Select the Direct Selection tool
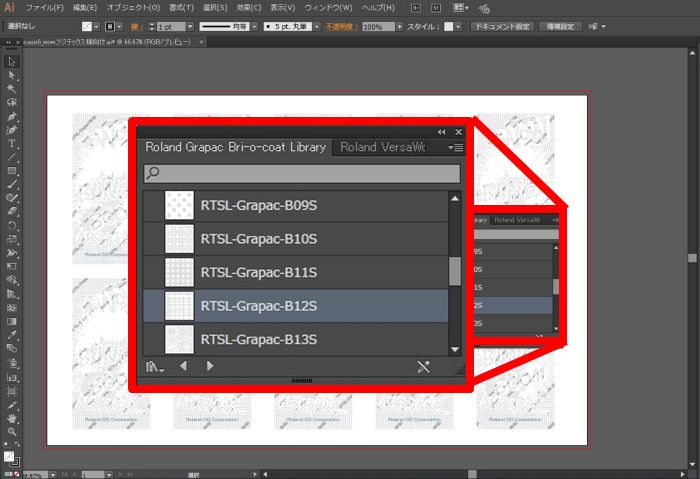The width and height of the screenshot is (700, 479). (x=12, y=75)
